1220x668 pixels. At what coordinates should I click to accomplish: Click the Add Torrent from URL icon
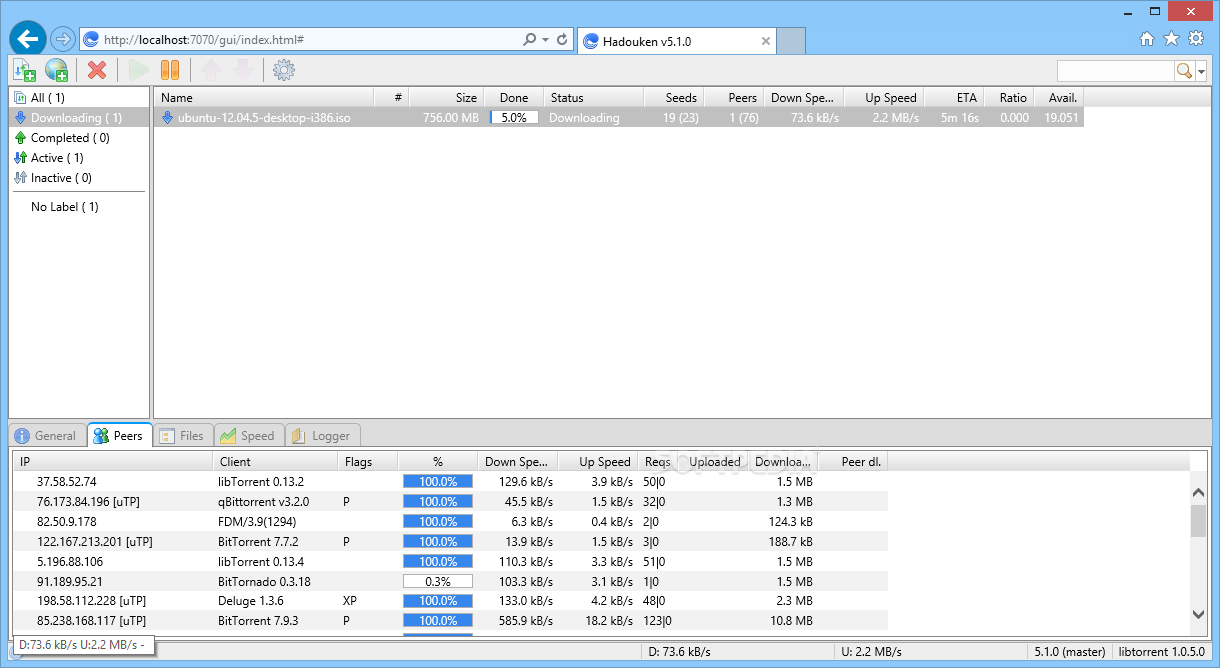57,70
